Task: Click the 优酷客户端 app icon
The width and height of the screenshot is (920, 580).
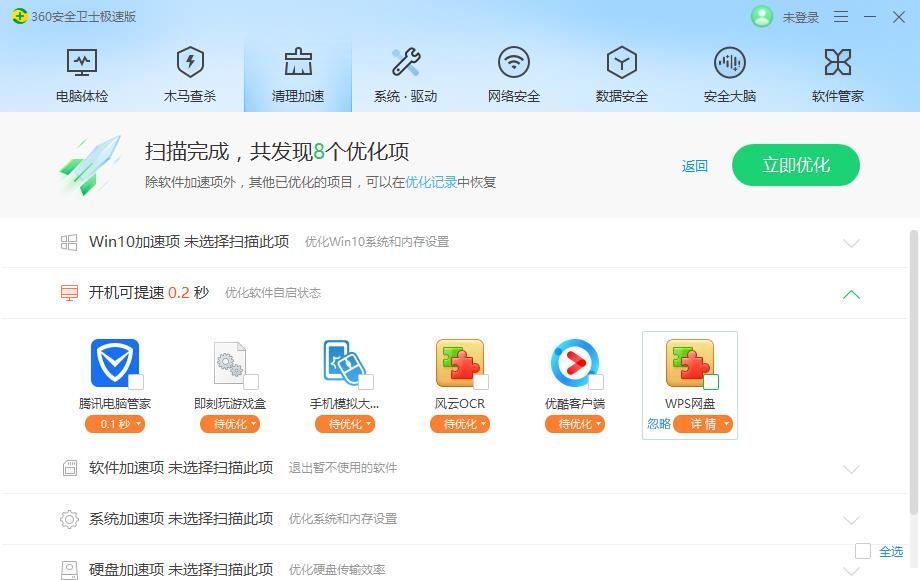Action: pos(575,362)
